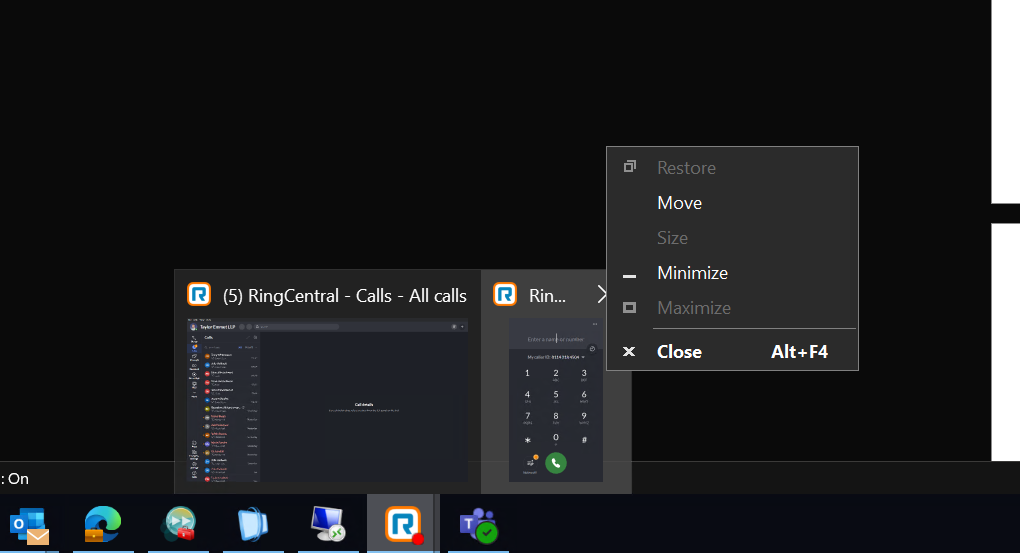Click RingCentral logo beside Calls title
Screen dimensions: 1020x553
click(199, 294)
